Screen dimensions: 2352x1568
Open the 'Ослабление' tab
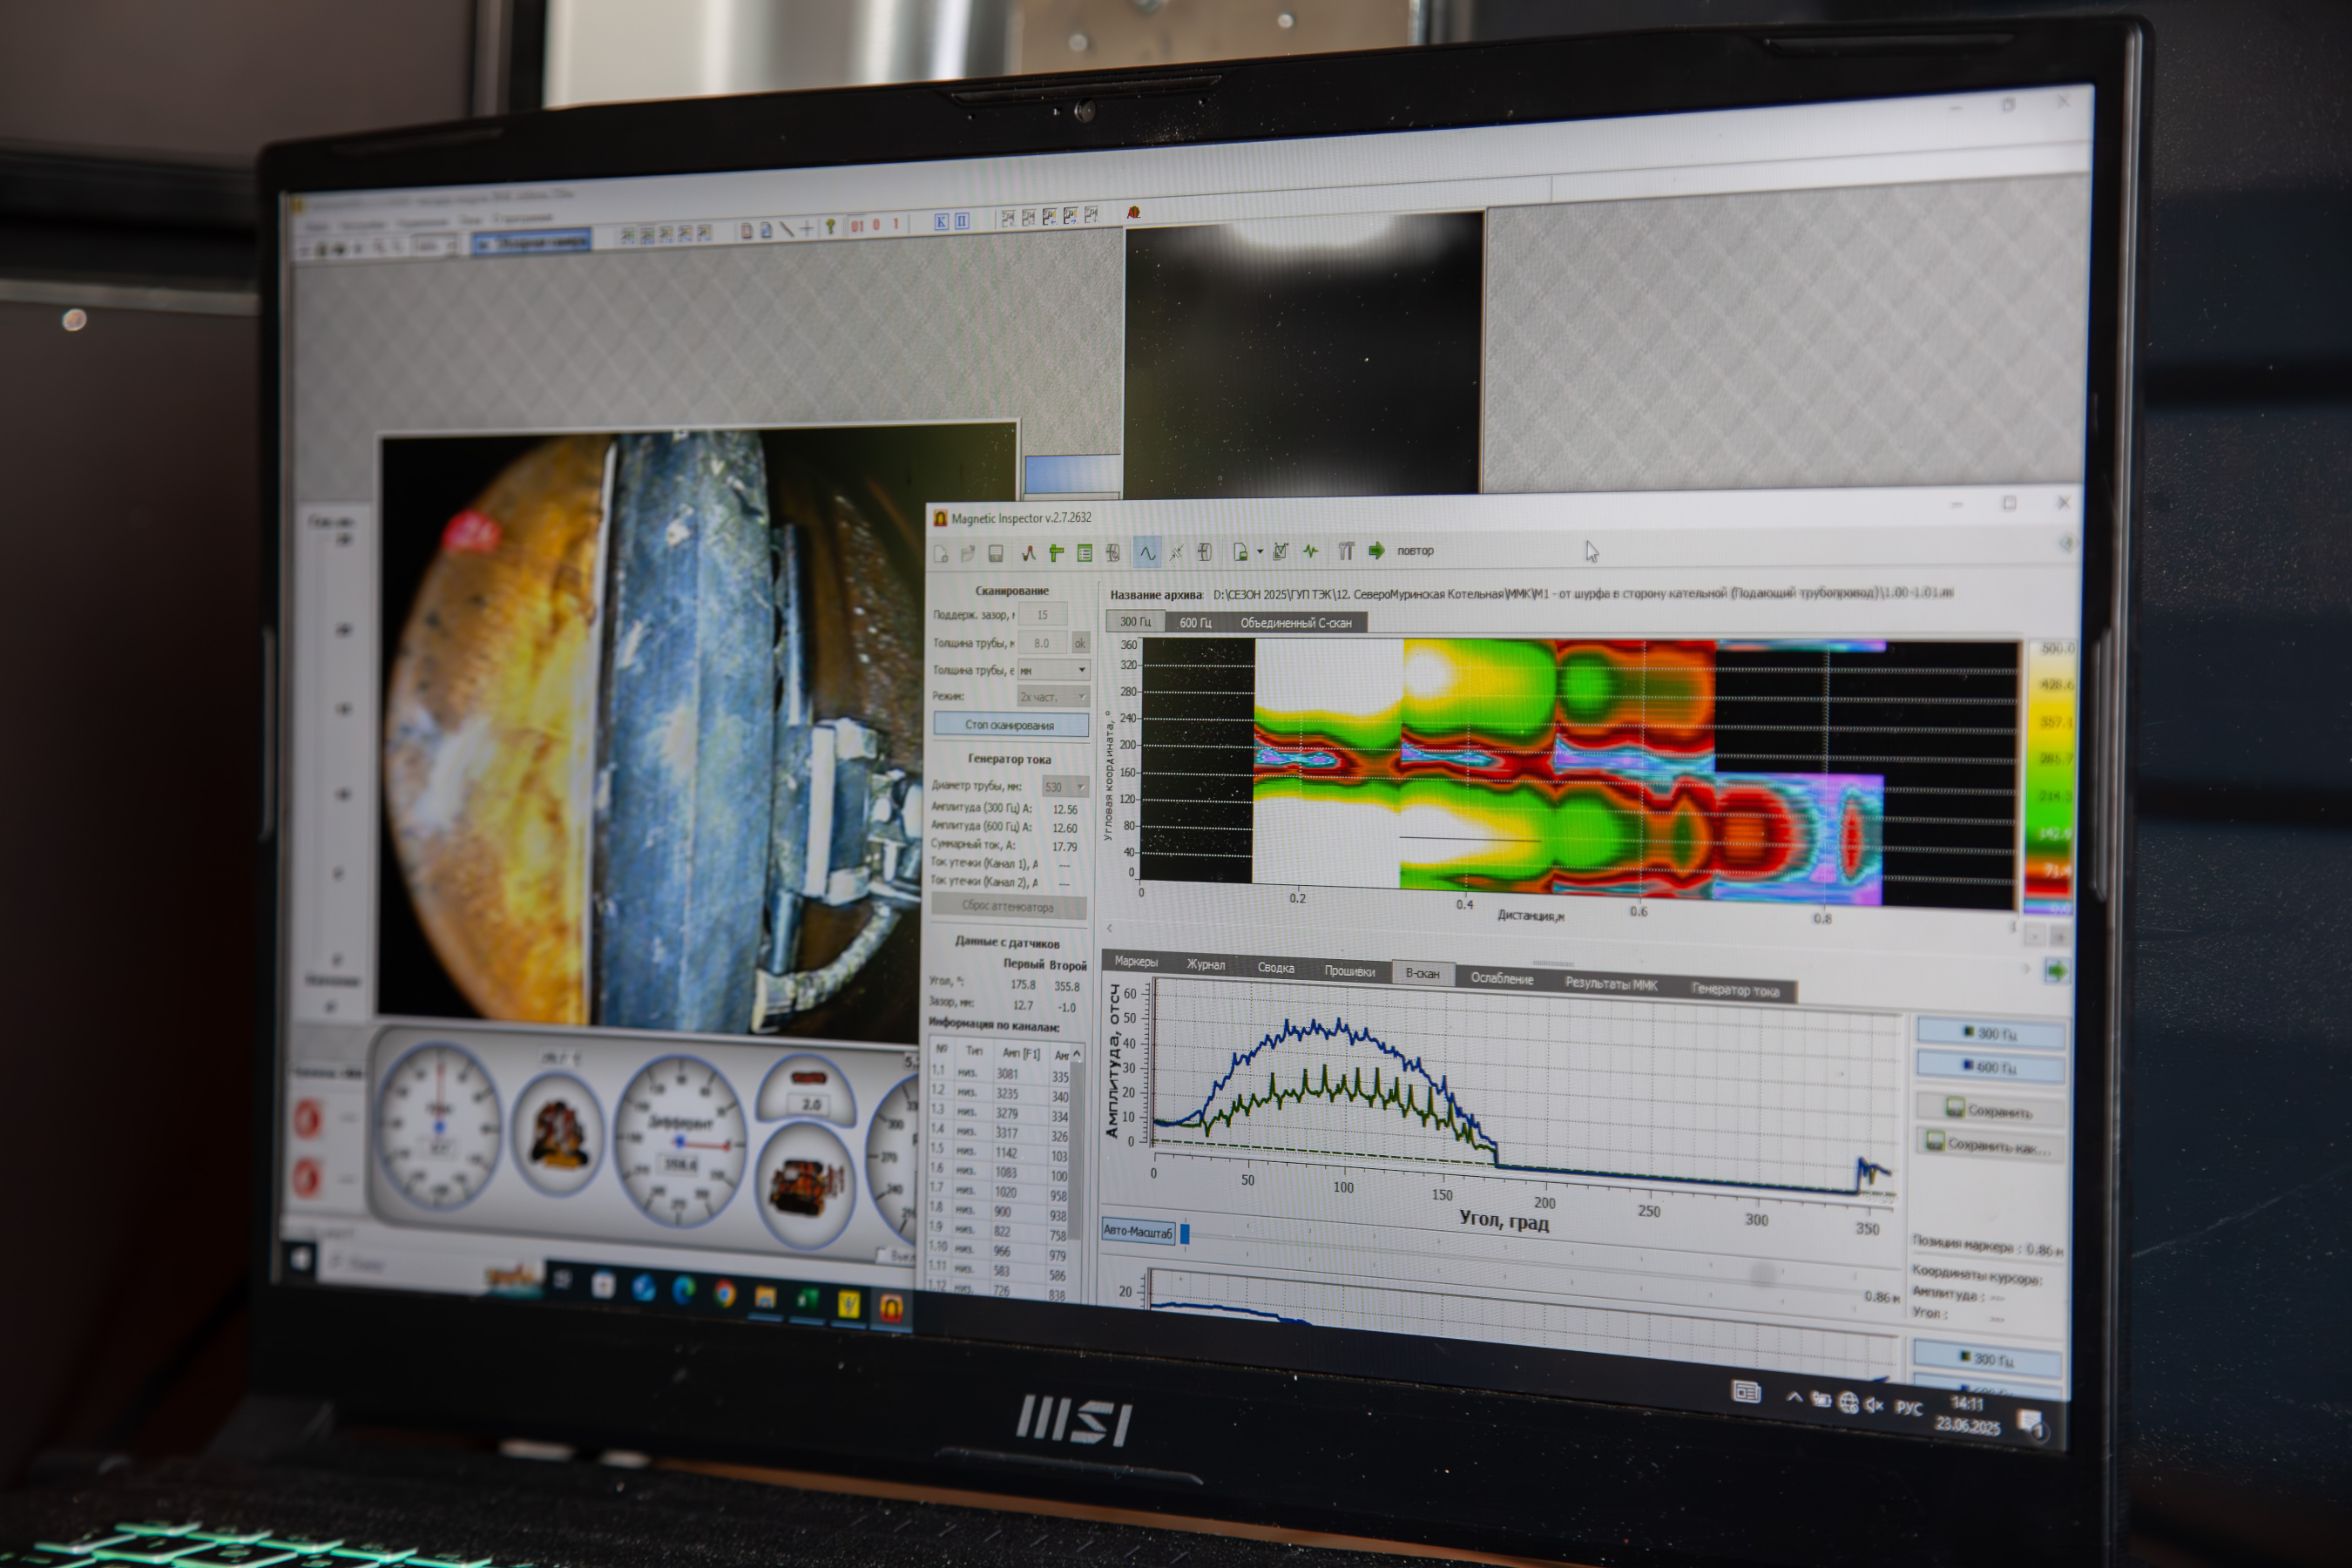(x=1502, y=979)
